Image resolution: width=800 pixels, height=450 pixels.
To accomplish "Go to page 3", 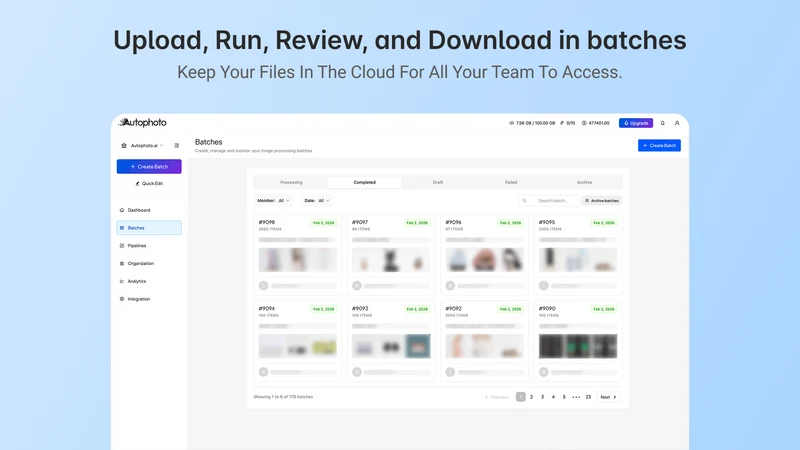I will point(542,397).
